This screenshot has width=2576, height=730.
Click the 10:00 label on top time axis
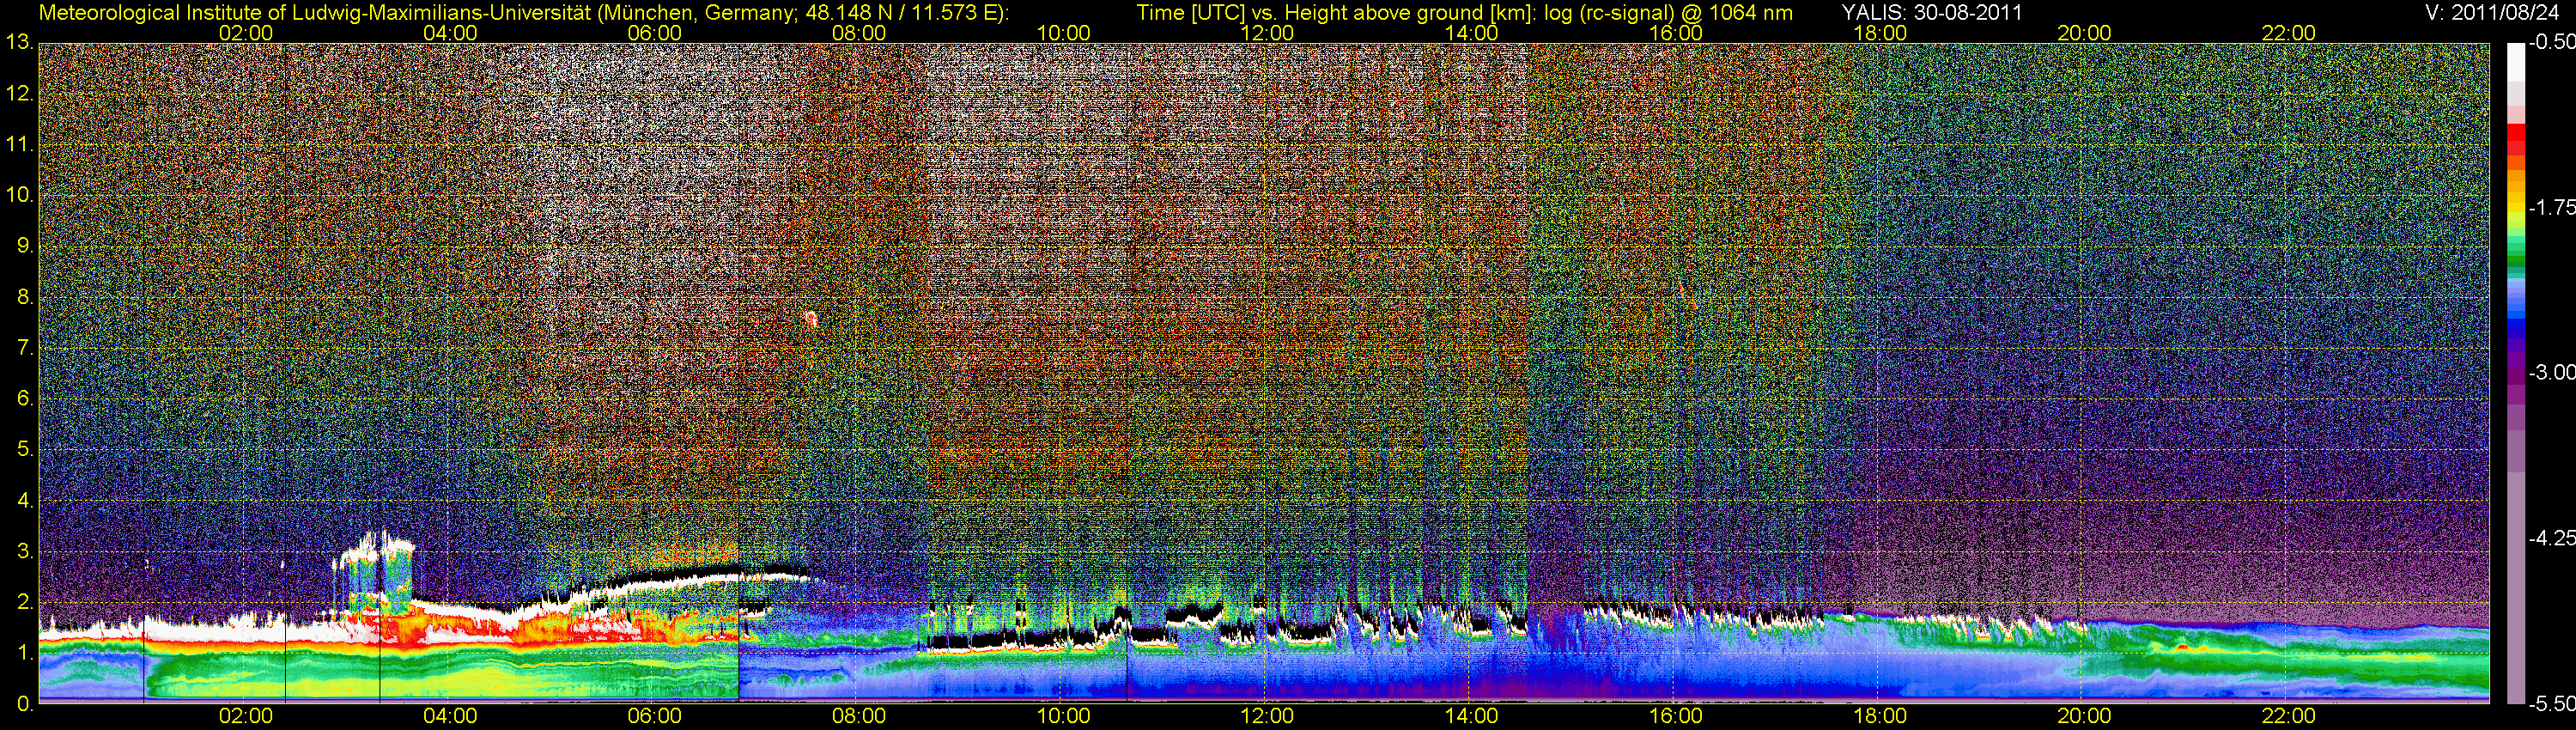point(1063,33)
